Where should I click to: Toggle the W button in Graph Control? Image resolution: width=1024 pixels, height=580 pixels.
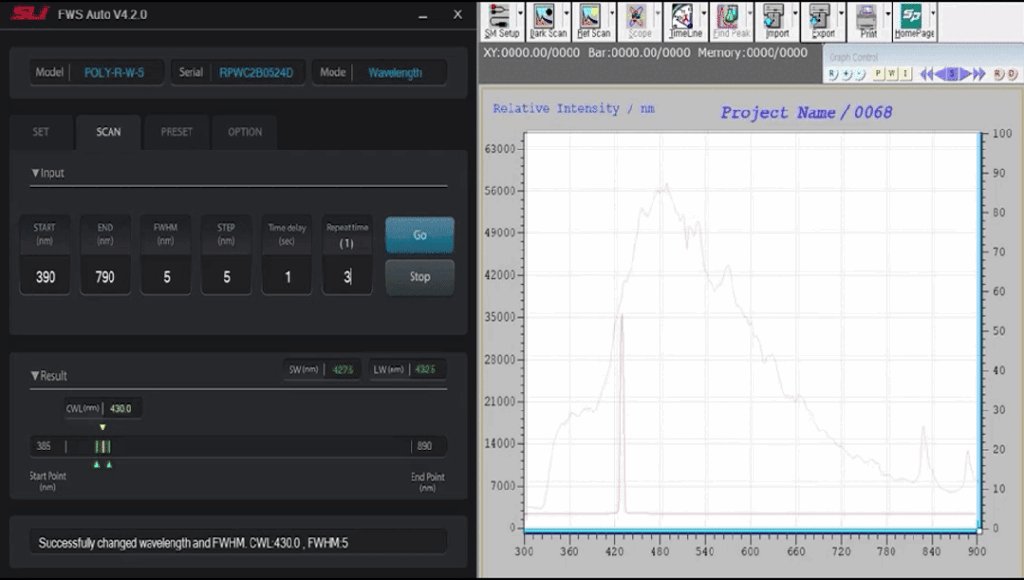[892, 74]
